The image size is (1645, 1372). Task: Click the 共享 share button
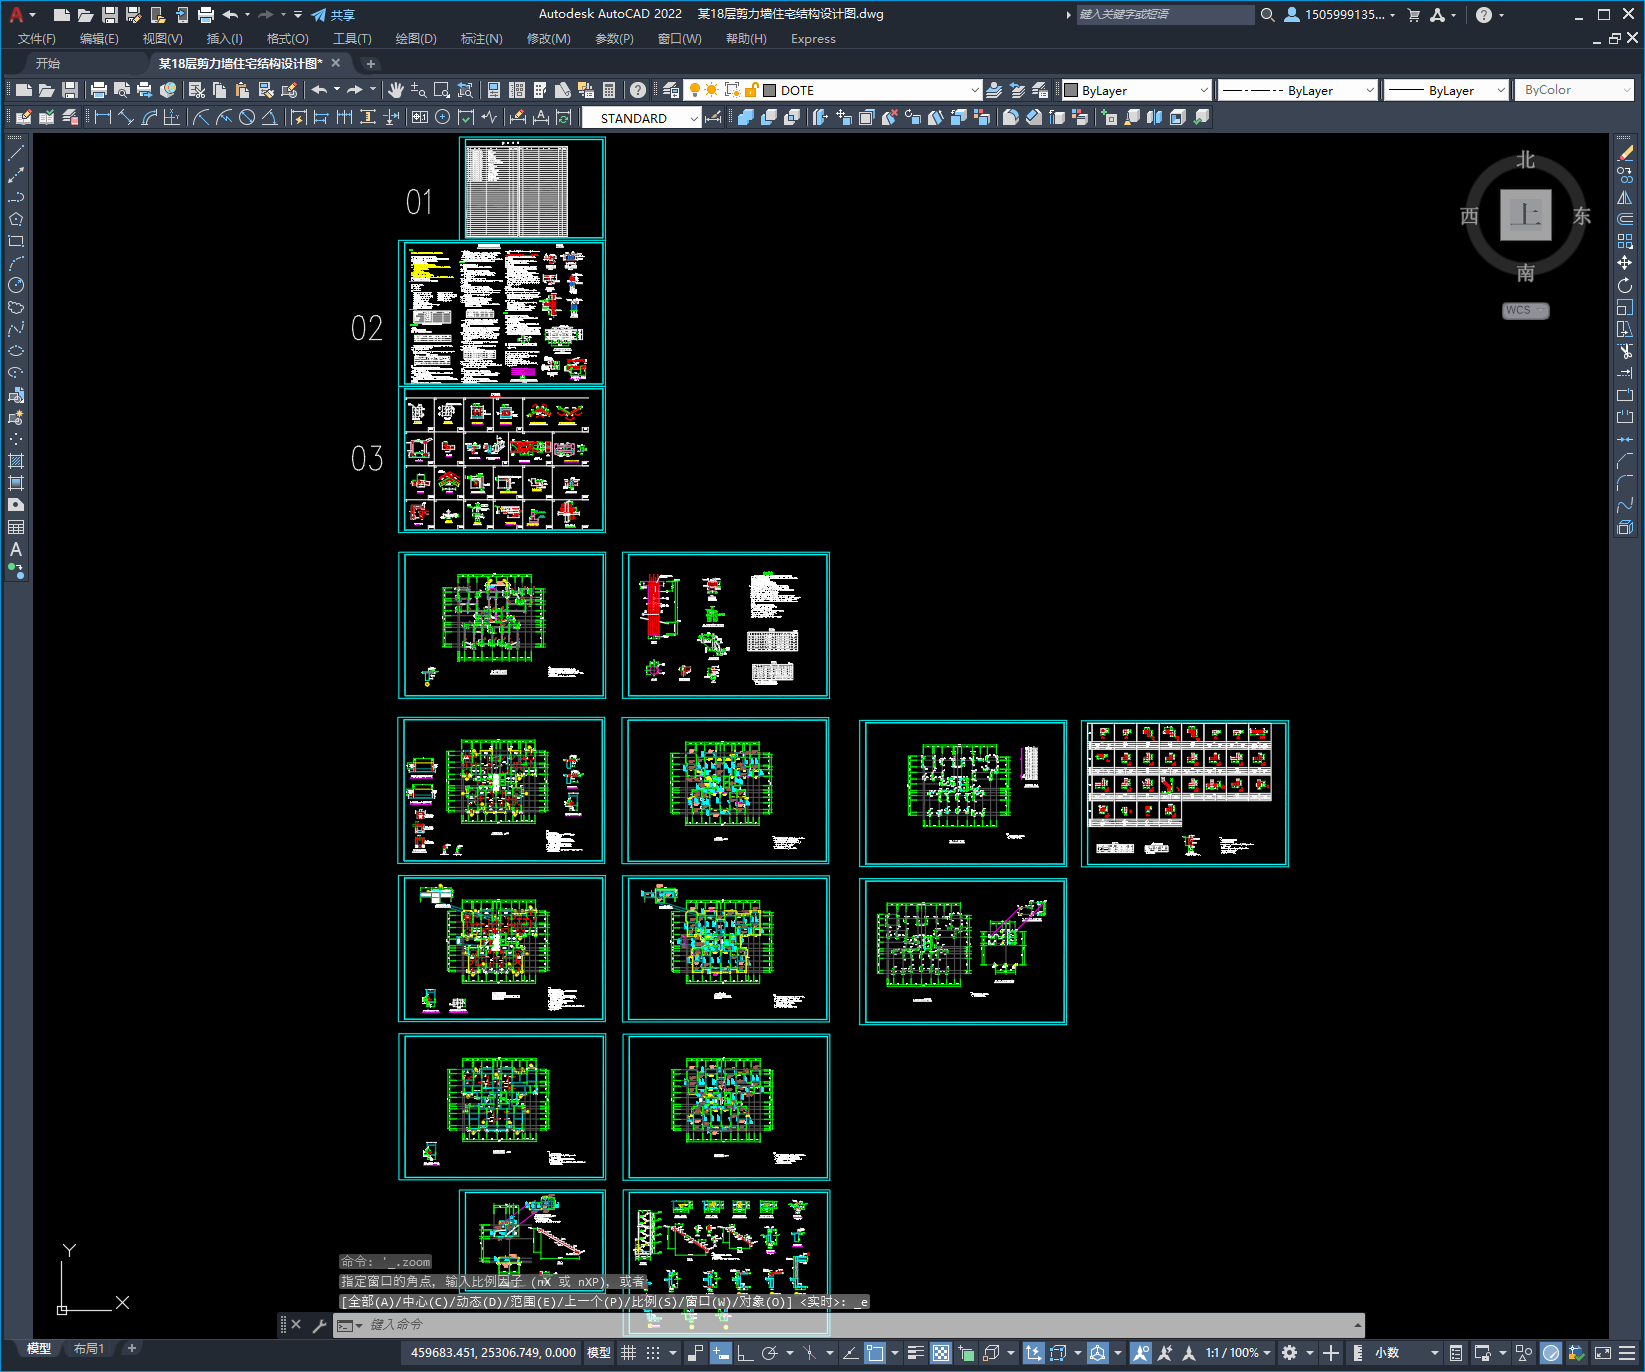[333, 15]
